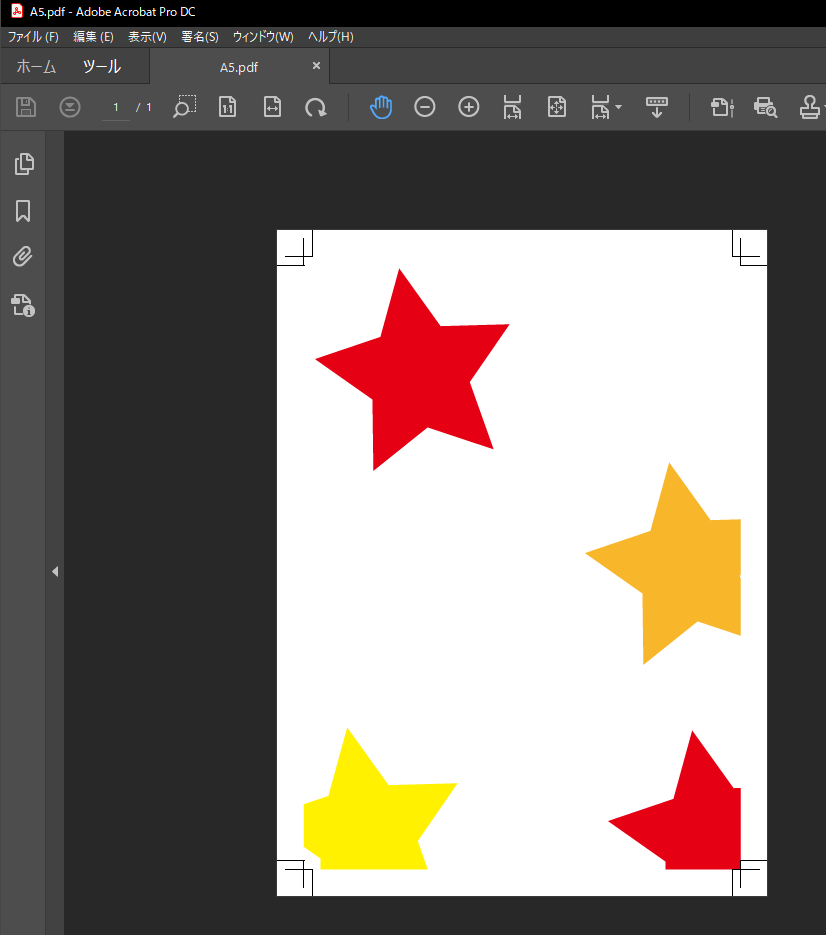Click the current page number field
This screenshot has width=826, height=935.
[116, 107]
